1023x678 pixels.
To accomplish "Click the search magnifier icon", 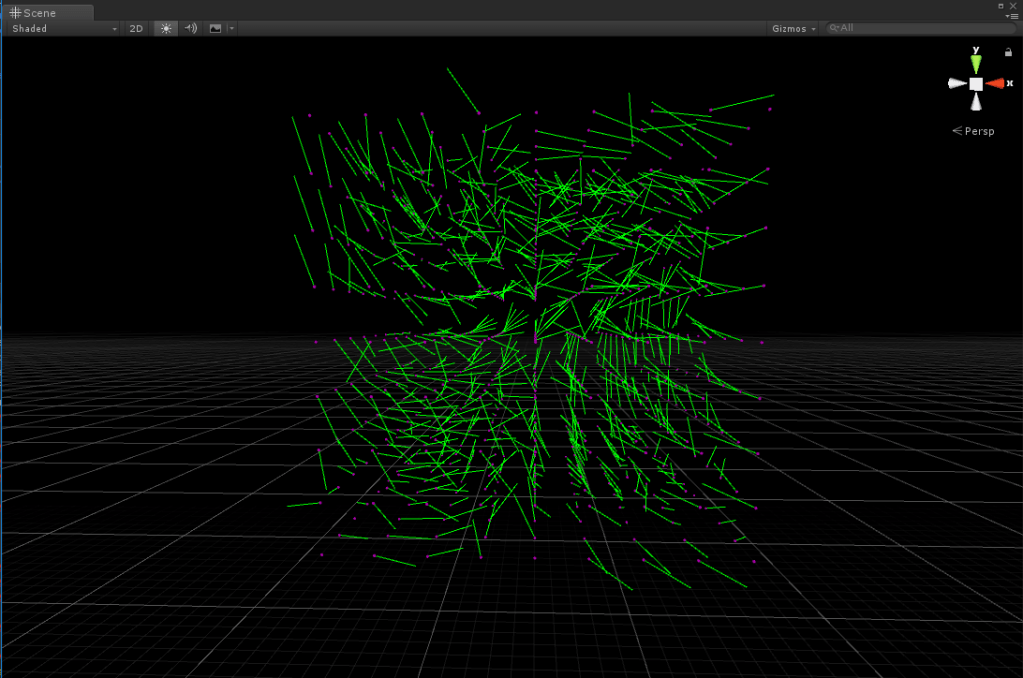I will [834, 28].
